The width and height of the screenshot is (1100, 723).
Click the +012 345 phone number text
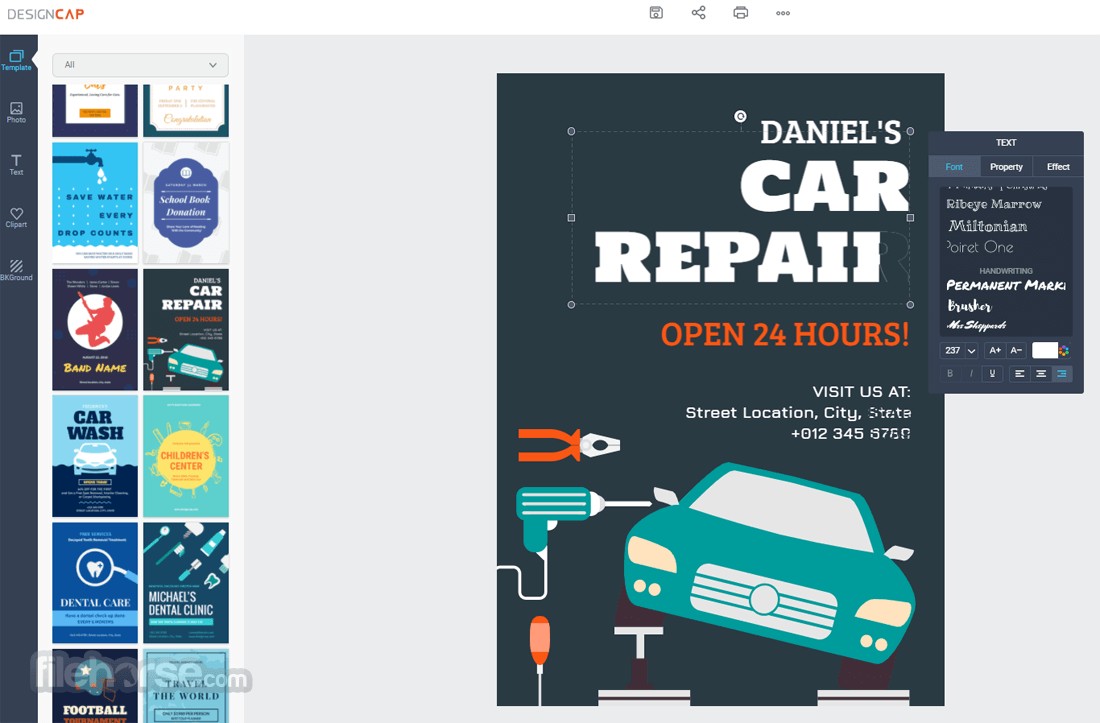click(851, 433)
